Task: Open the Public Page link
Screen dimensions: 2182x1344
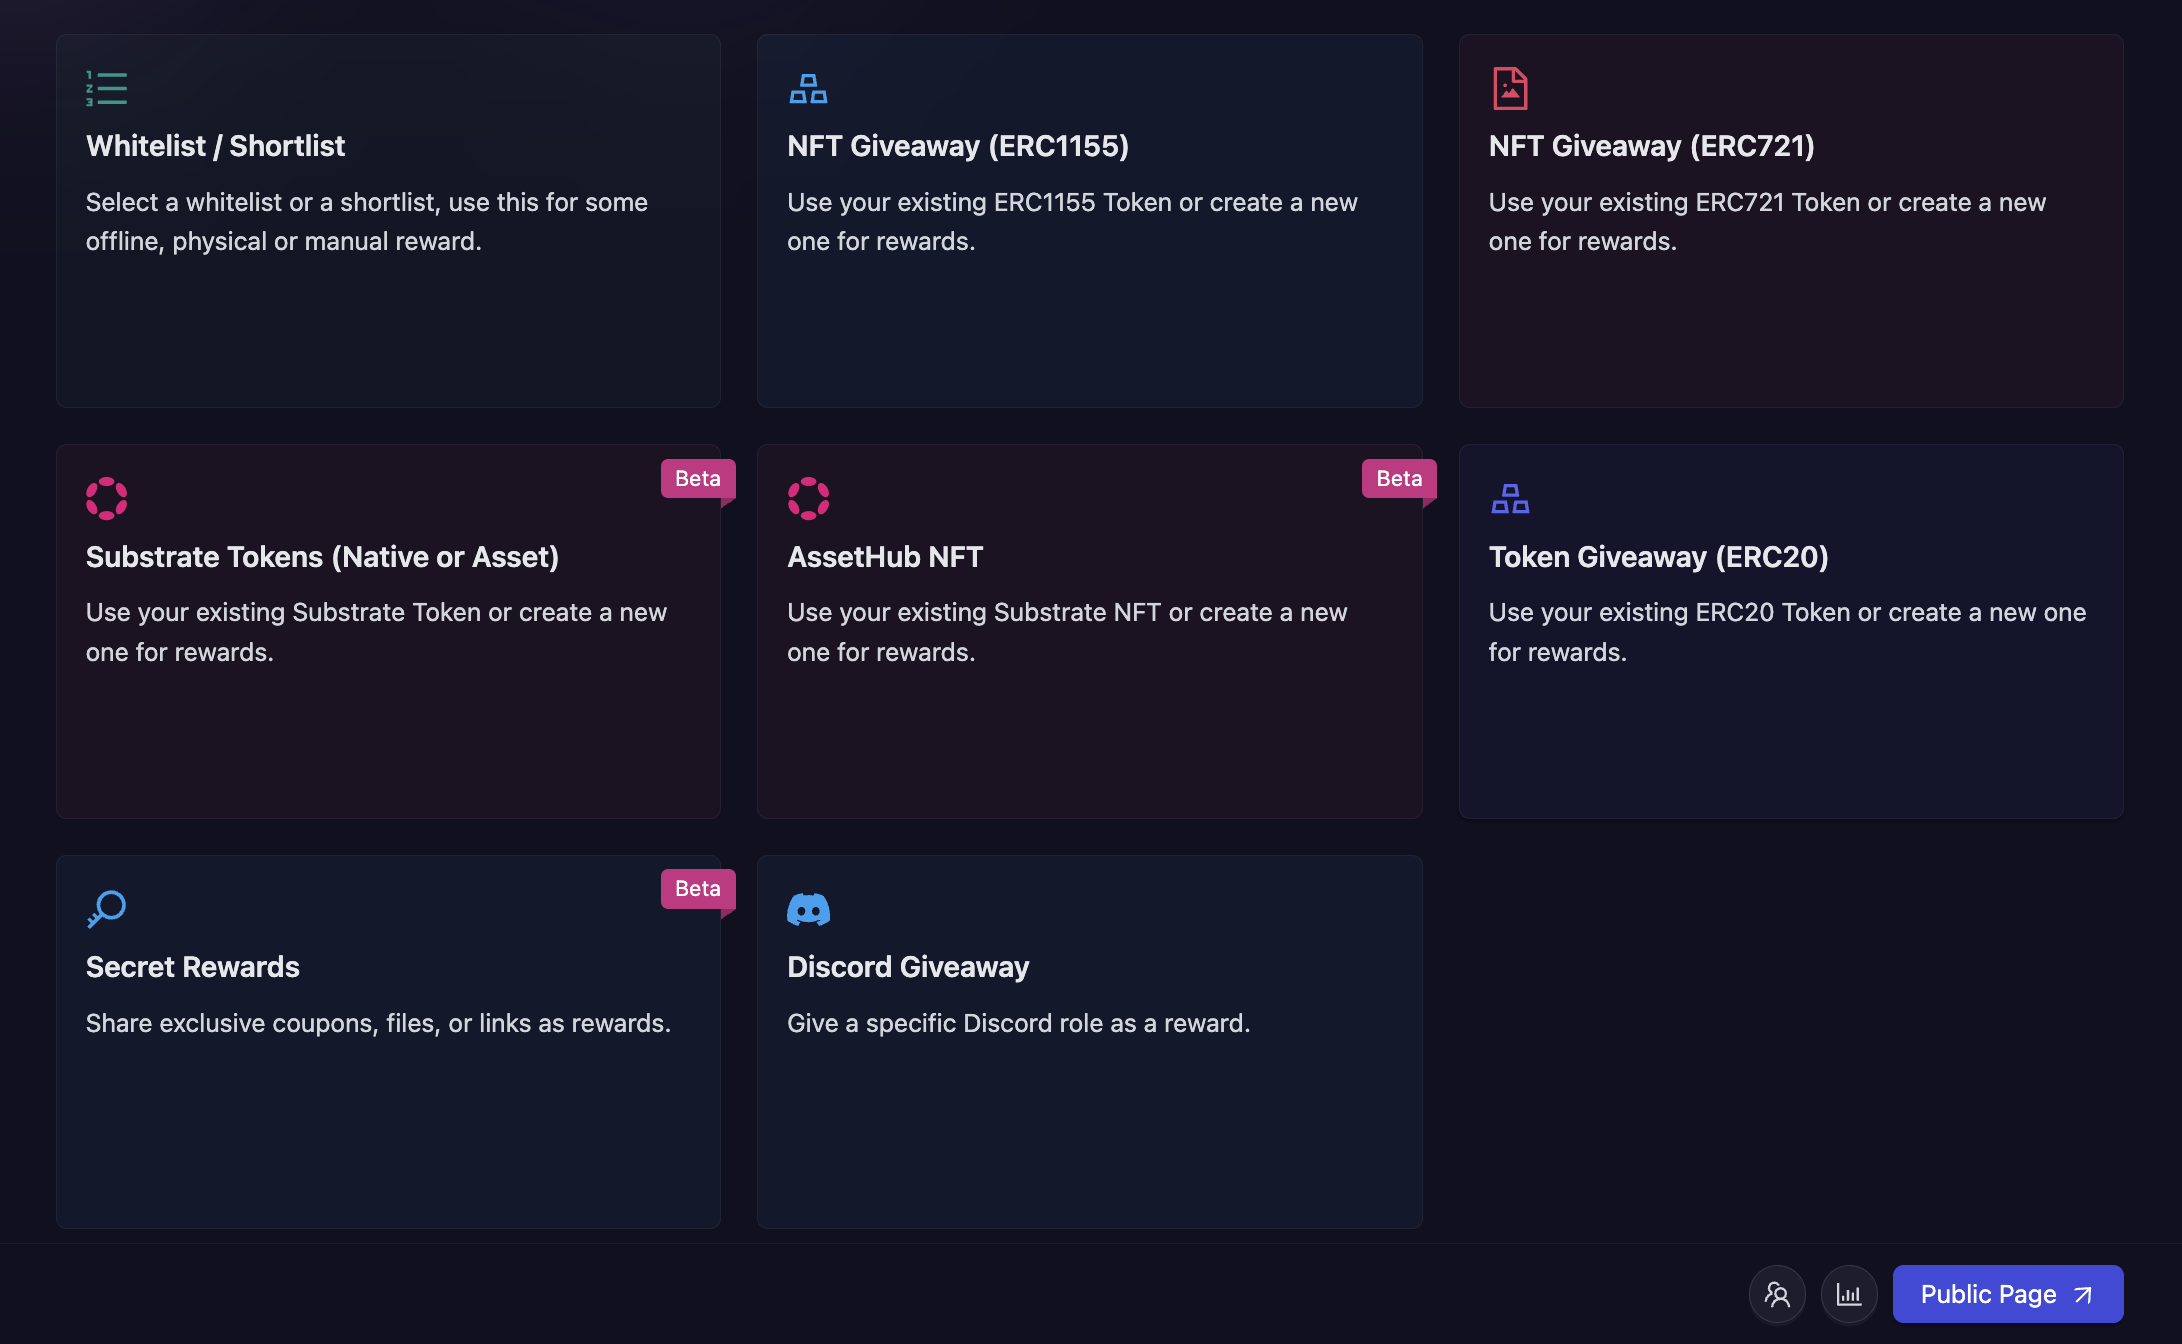Action: pos(2007,1294)
